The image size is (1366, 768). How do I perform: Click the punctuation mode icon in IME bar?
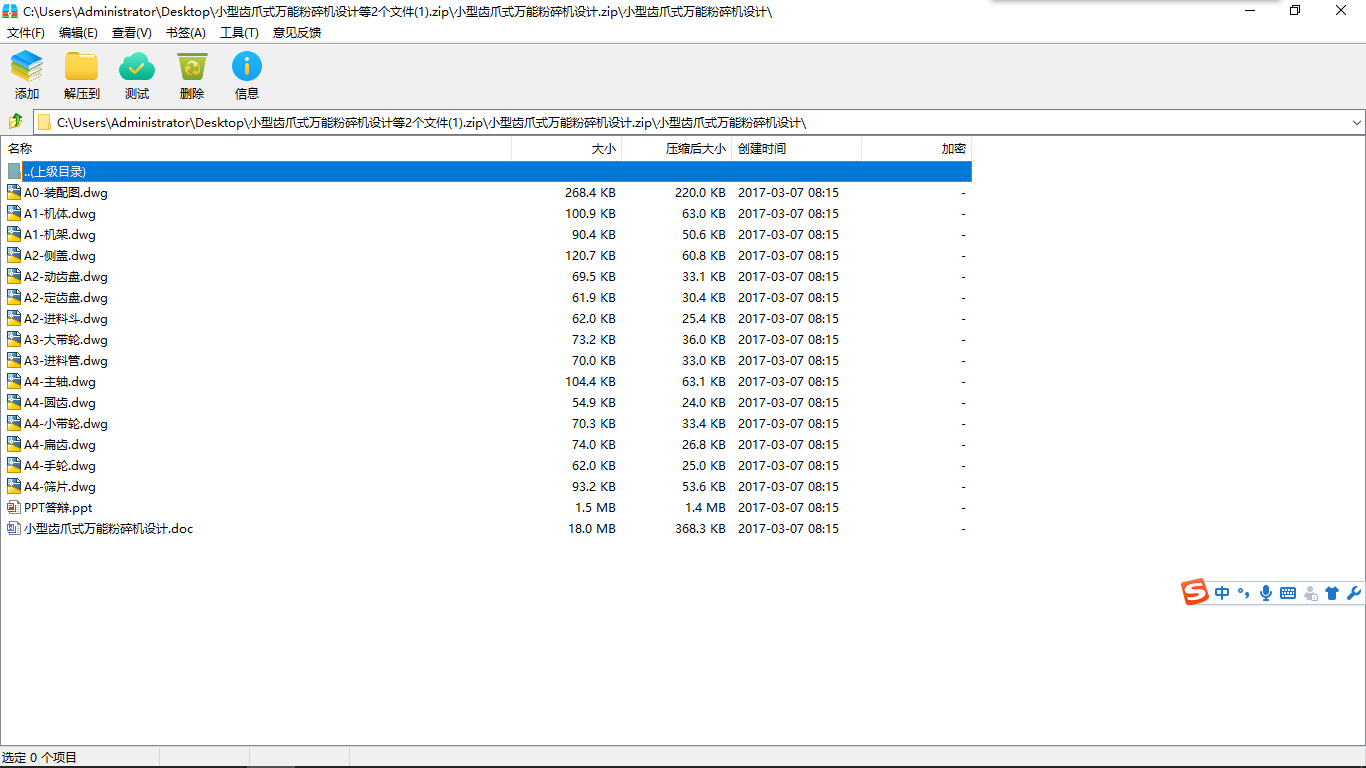coord(1244,593)
